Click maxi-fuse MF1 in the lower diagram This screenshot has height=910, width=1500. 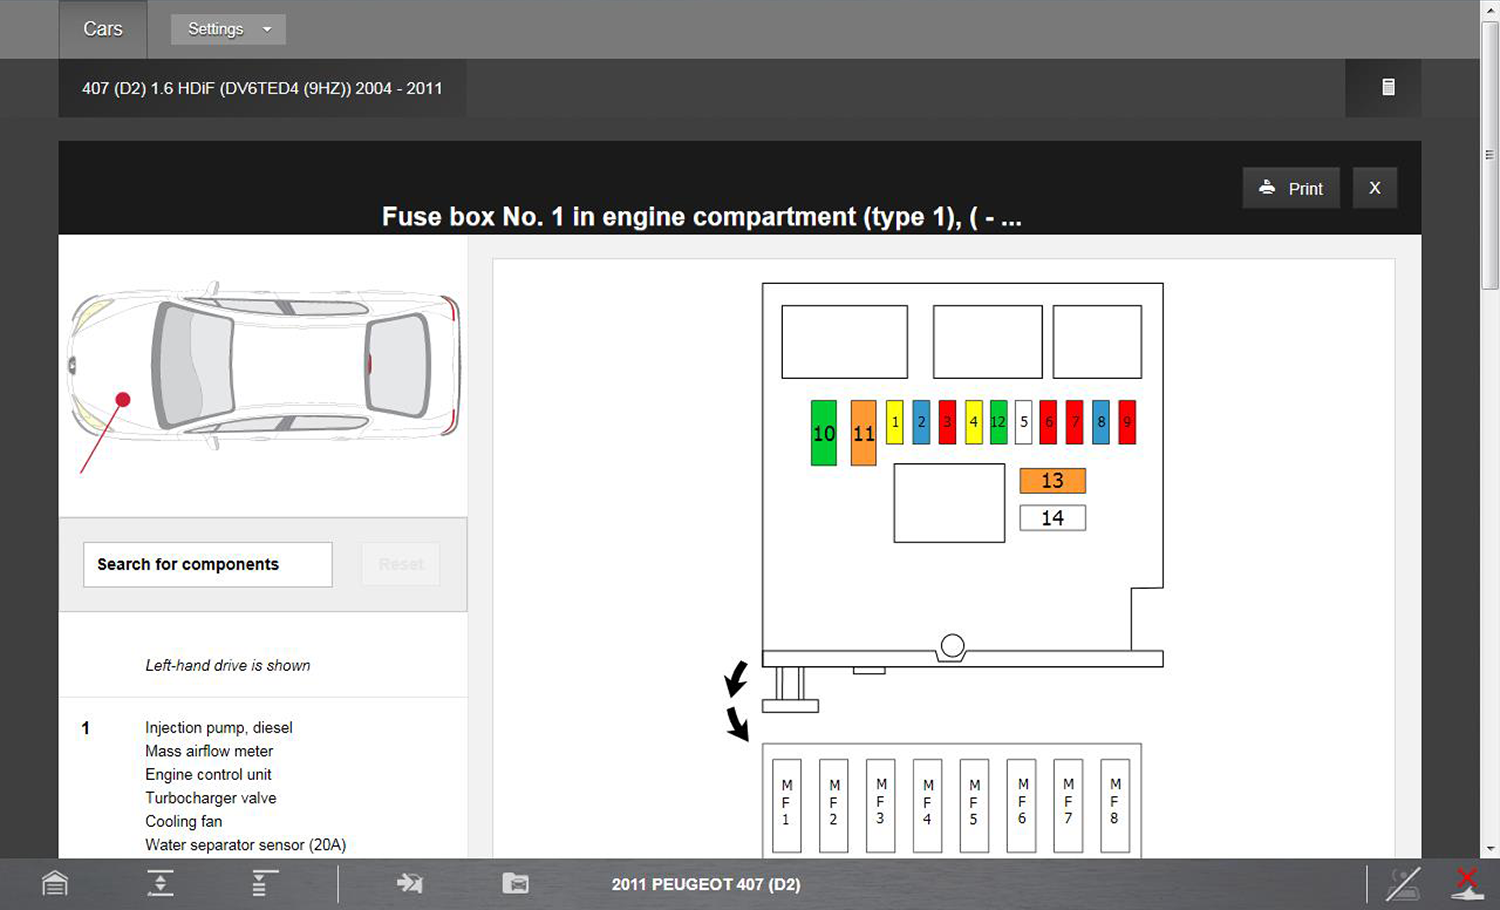tap(786, 804)
